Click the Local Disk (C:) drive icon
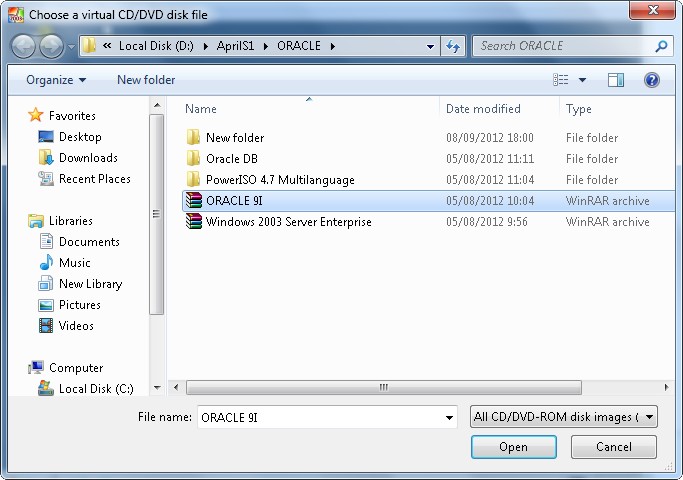 click(x=46, y=388)
